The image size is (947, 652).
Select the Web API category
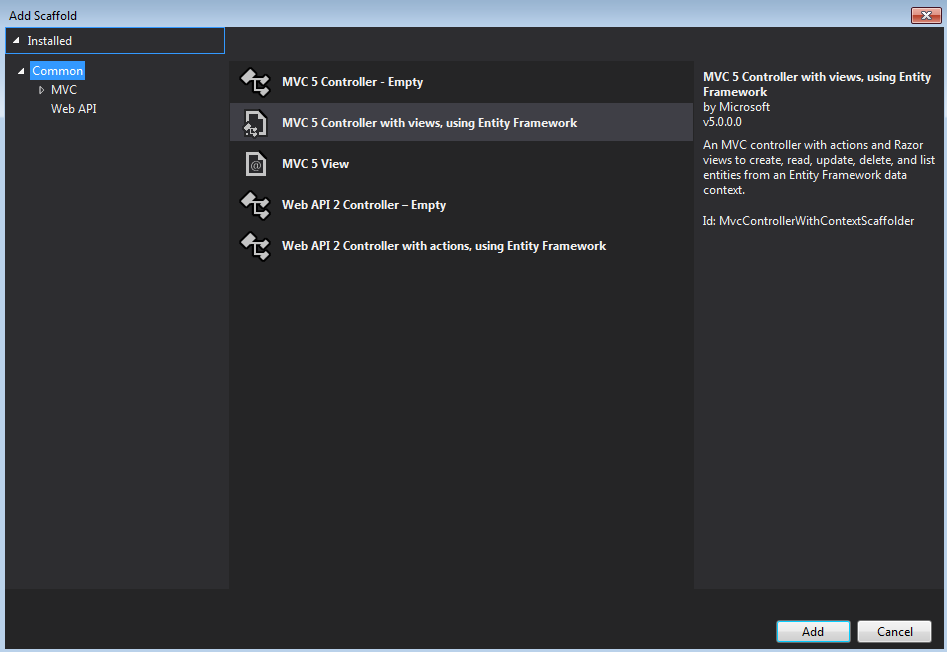click(x=73, y=109)
